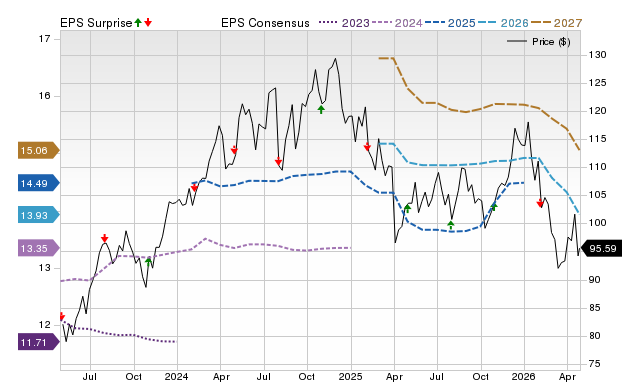The height and width of the screenshot is (382, 640).
Task: Select the red surprise arrow around May 2024
Action: click(x=234, y=150)
